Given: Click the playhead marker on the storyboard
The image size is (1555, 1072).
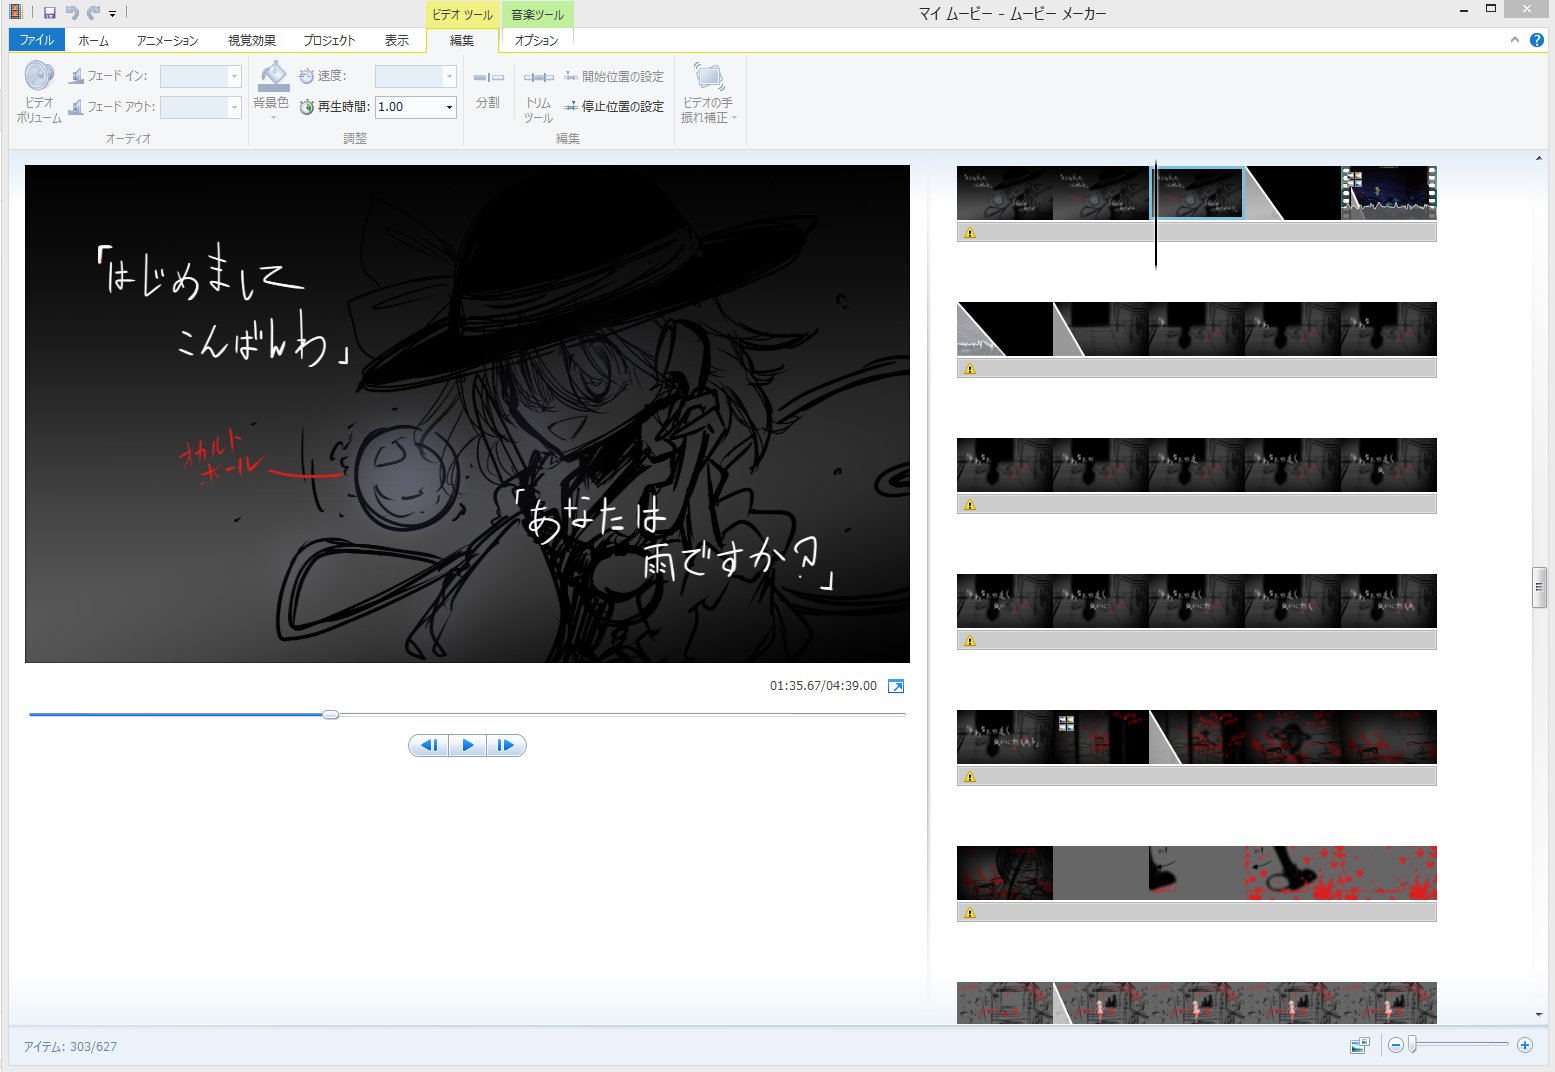Looking at the screenshot, I should point(1156,215).
